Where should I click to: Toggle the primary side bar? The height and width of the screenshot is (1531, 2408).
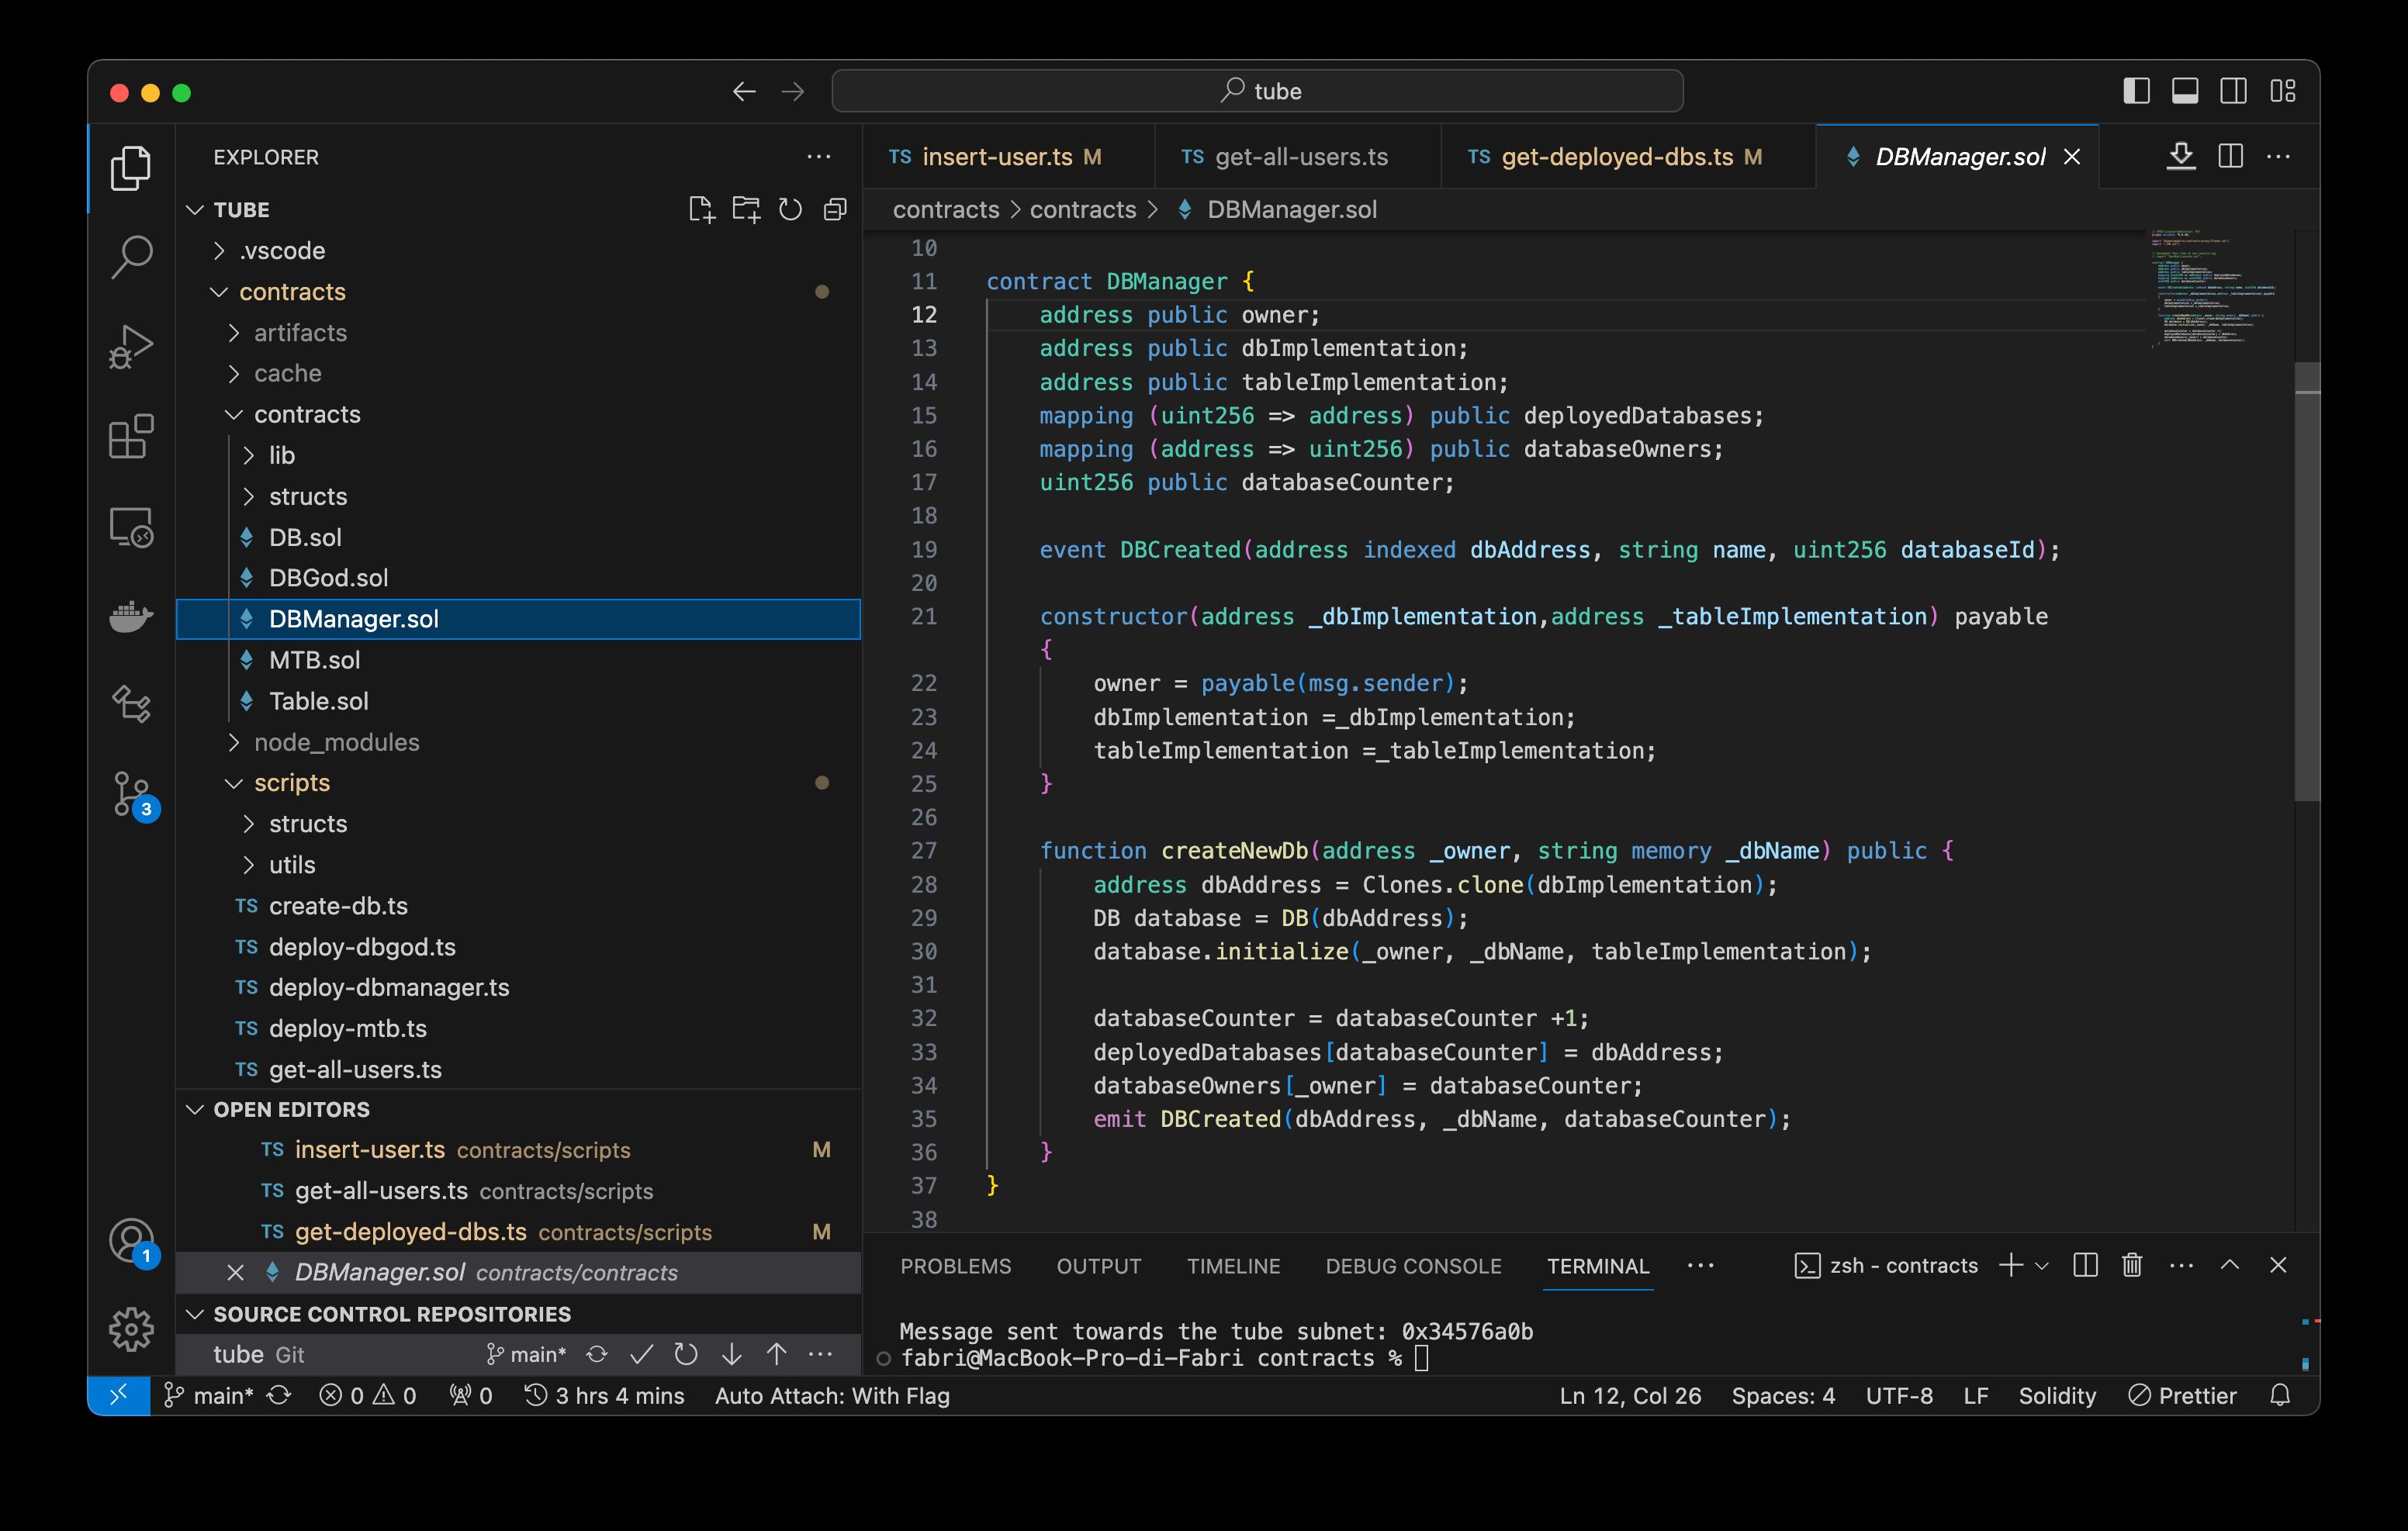[x=2136, y=92]
